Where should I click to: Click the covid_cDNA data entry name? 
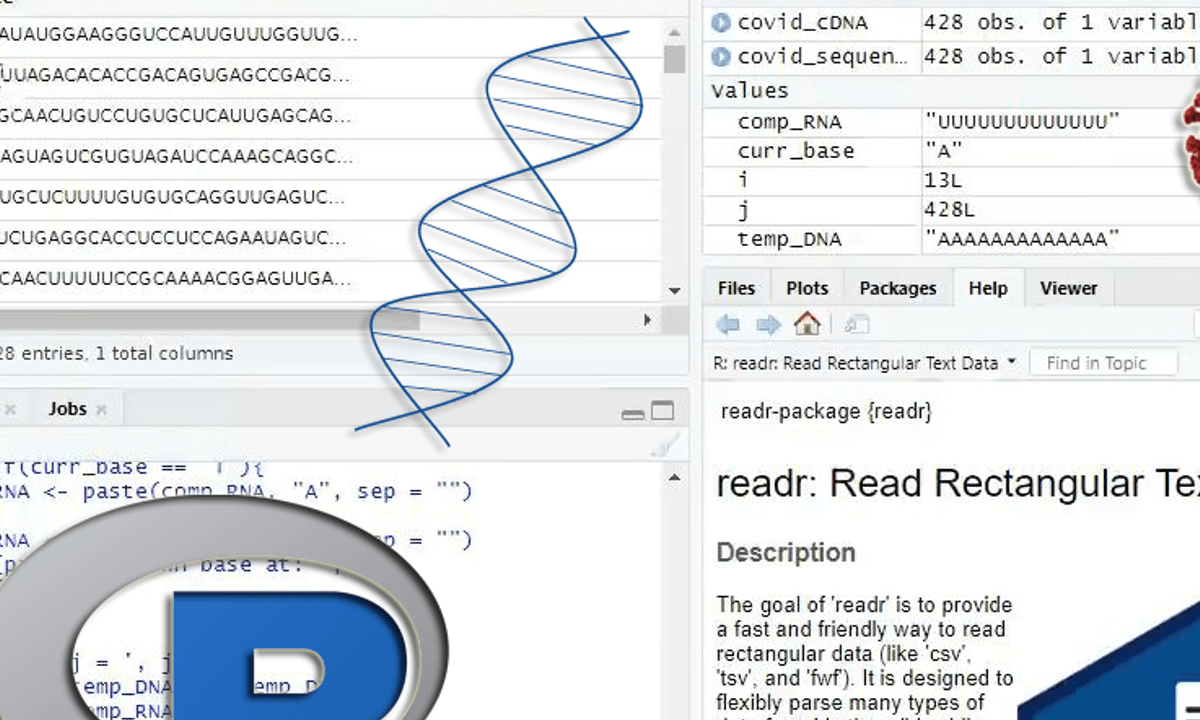(803, 22)
